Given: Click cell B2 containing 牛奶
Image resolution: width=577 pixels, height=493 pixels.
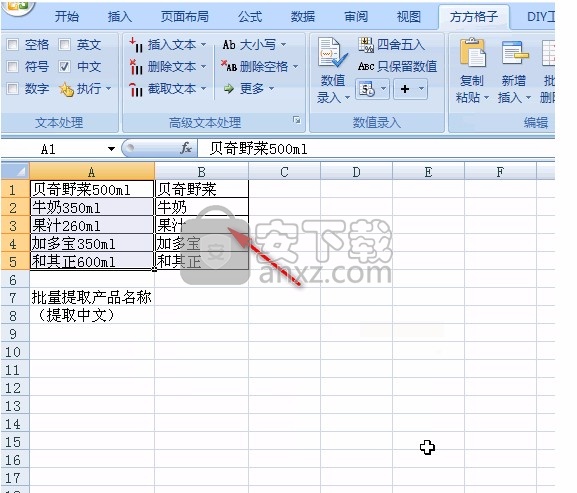Looking at the screenshot, I should coord(202,207).
